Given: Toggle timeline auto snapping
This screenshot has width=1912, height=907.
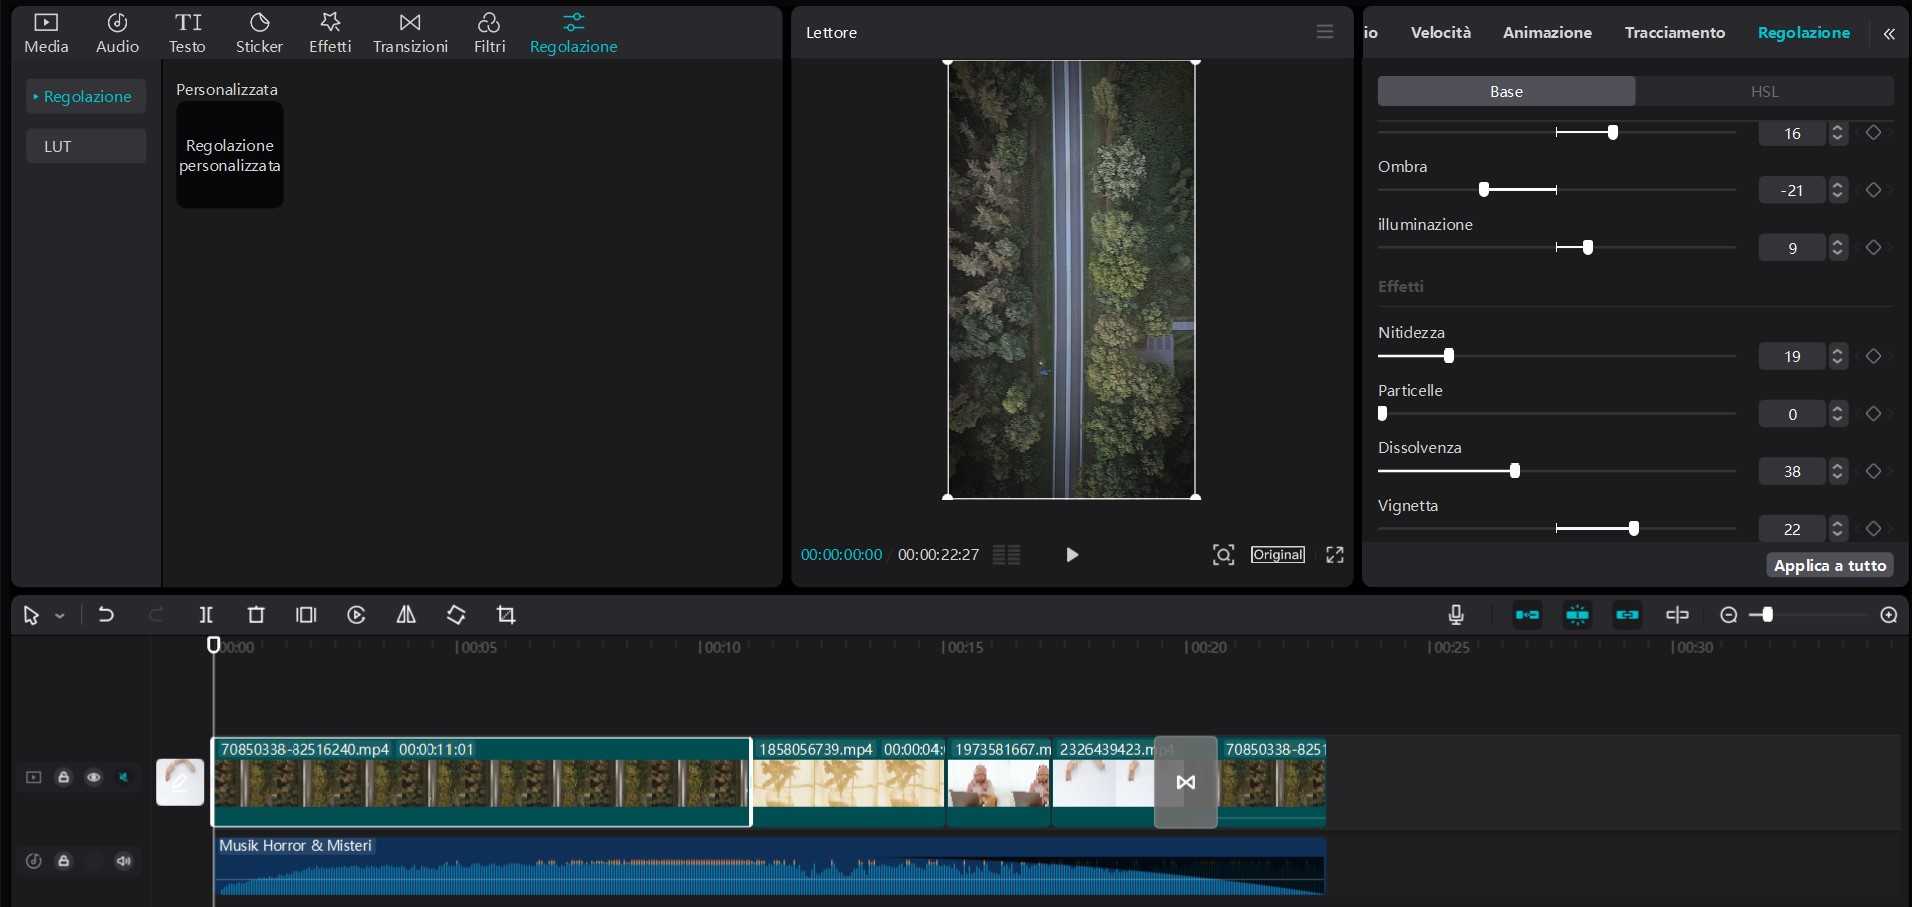Looking at the screenshot, I should 1578,615.
